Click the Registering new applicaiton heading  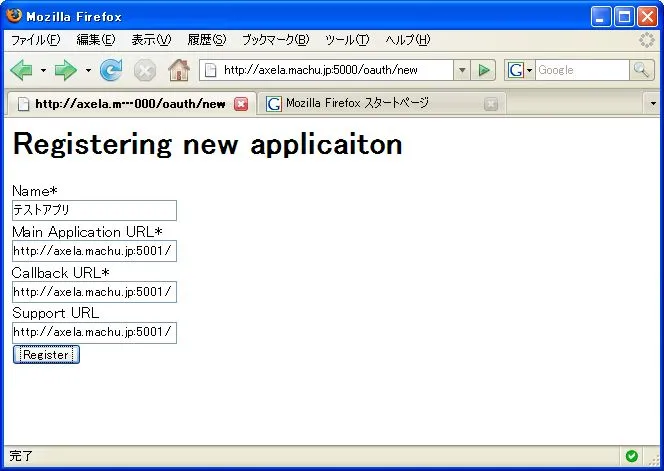click(208, 144)
